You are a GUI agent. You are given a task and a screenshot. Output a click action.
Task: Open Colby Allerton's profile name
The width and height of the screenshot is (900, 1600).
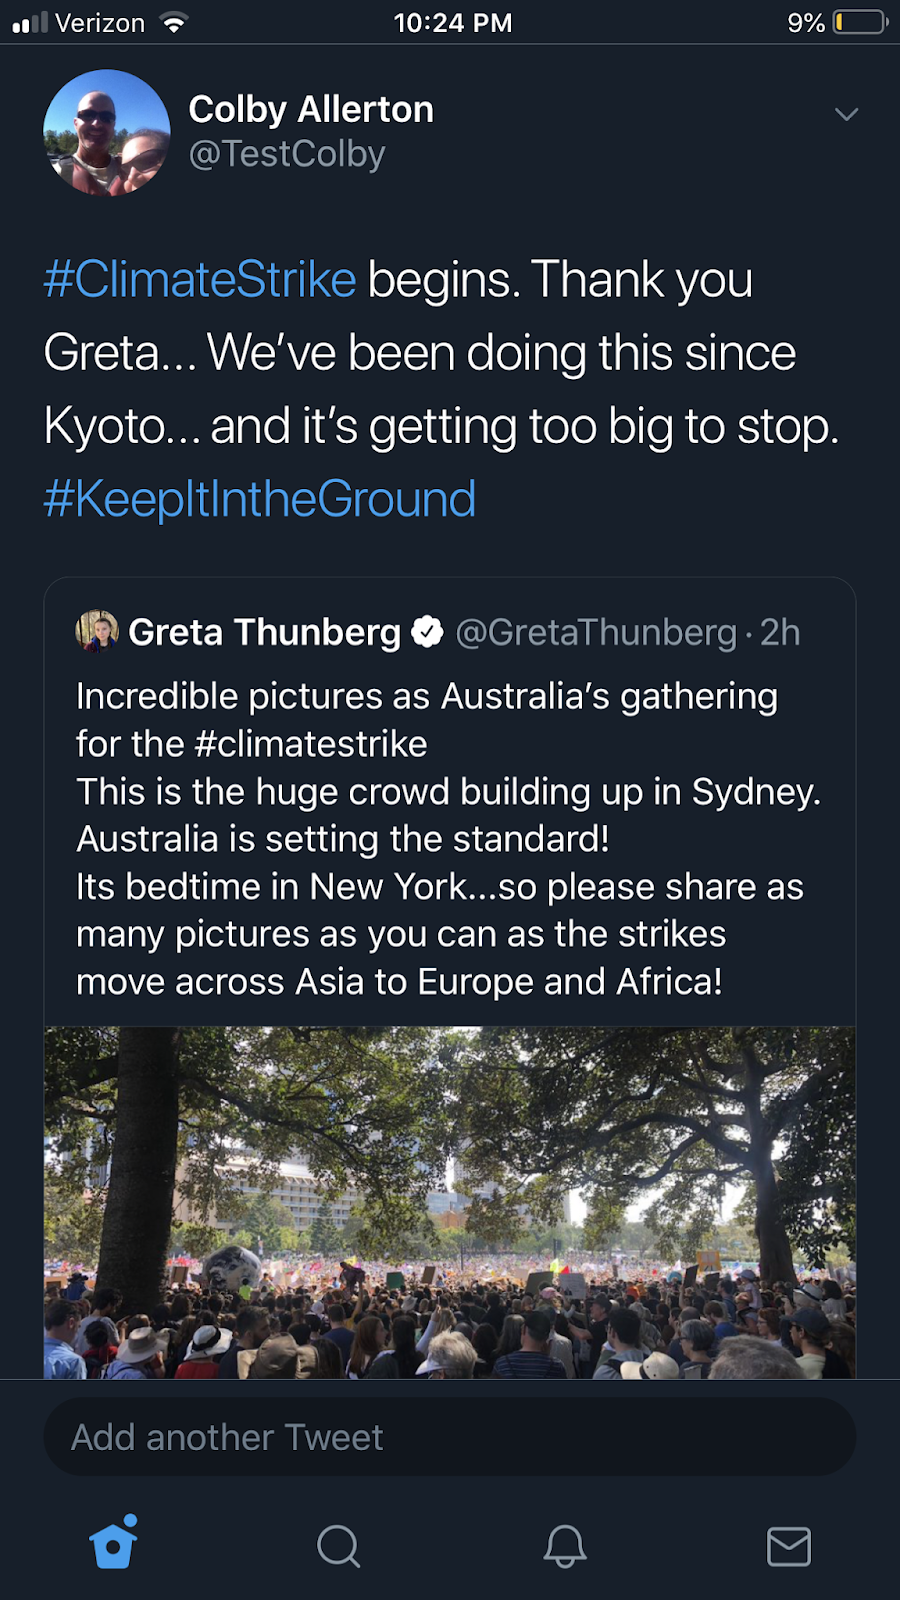(x=311, y=109)
